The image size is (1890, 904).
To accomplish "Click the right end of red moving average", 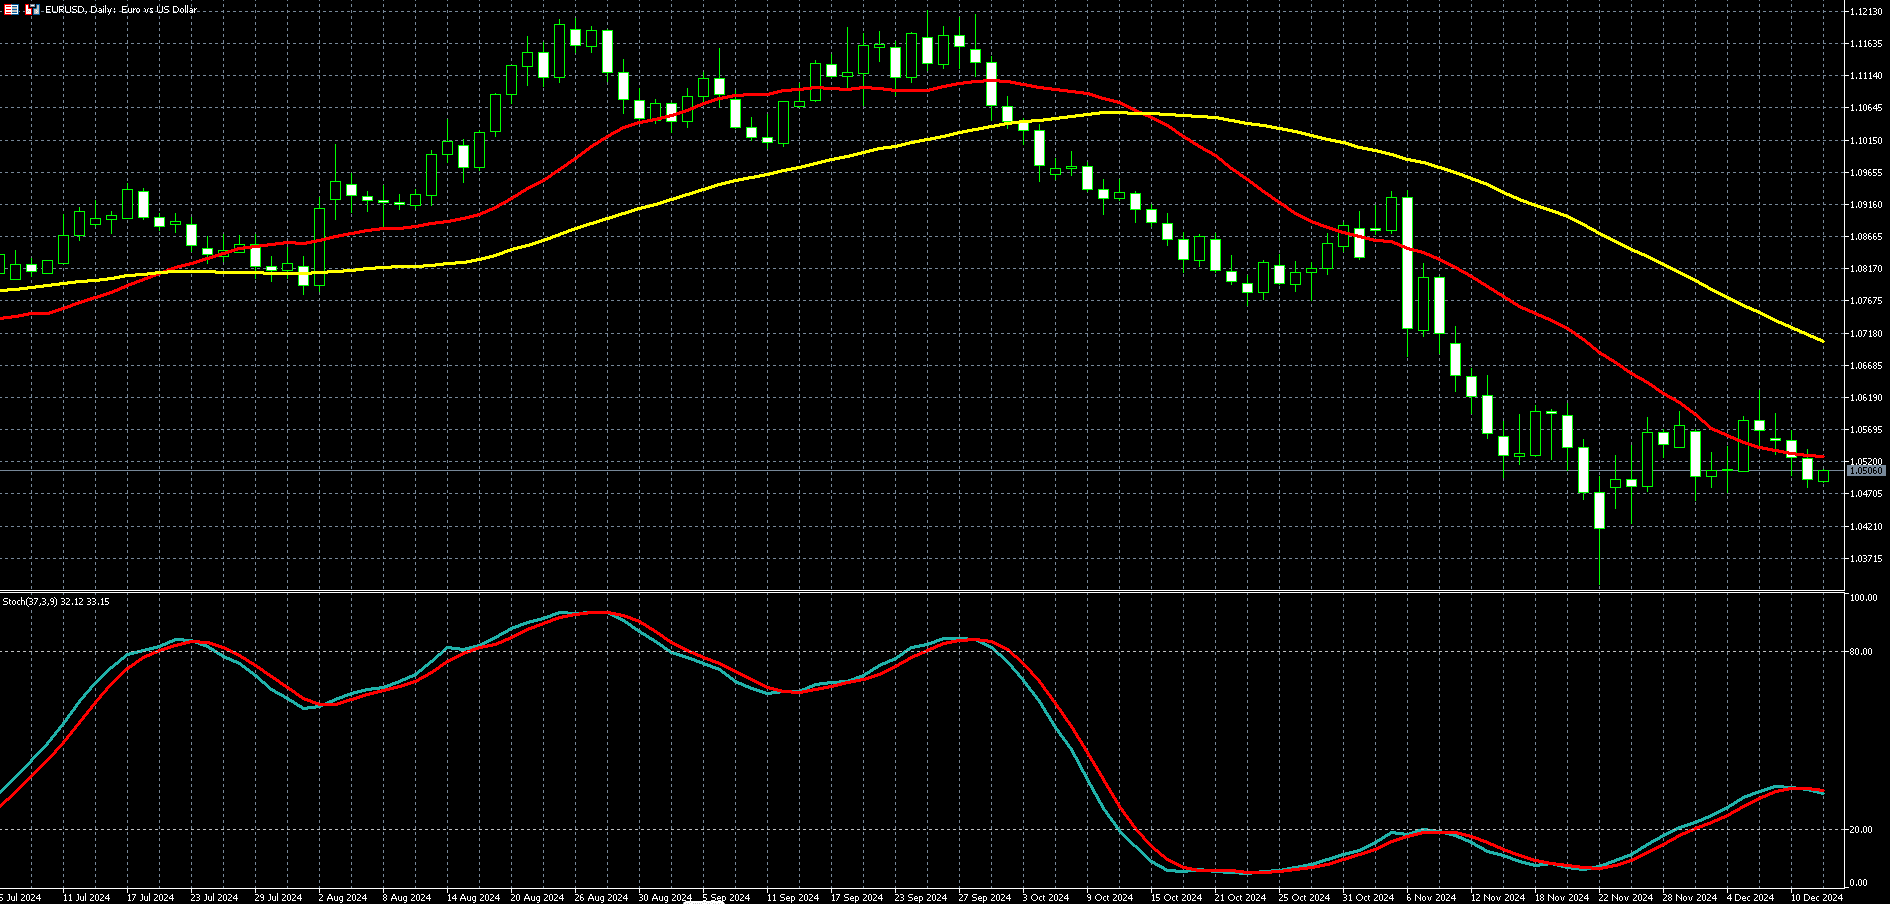I will coord(1822,457).
